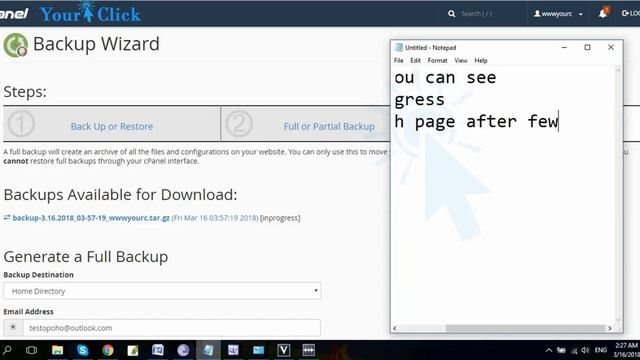Image resolution: width=640 pixels, height=360 pixels.
Task: Open the waveform audio app on taskbar
Action: [309, 350]
